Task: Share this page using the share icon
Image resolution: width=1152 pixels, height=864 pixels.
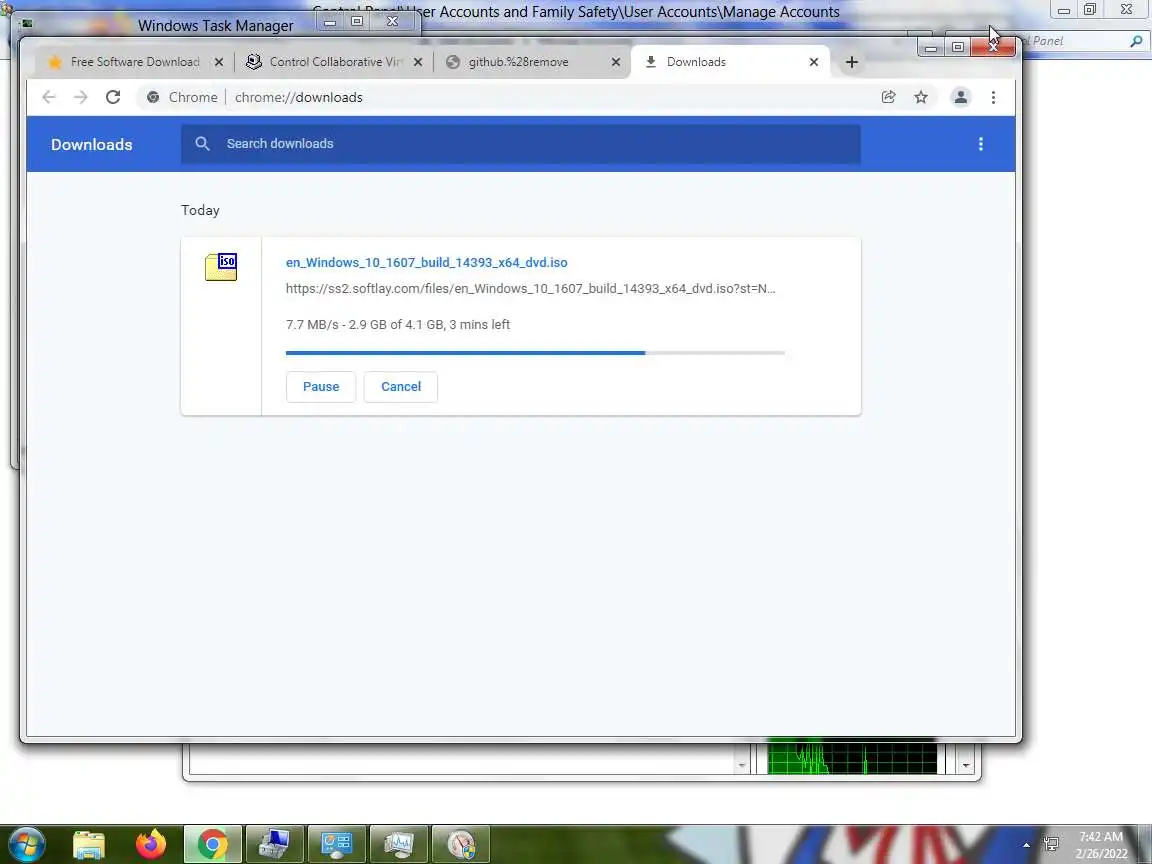Action: click(888, 97)
